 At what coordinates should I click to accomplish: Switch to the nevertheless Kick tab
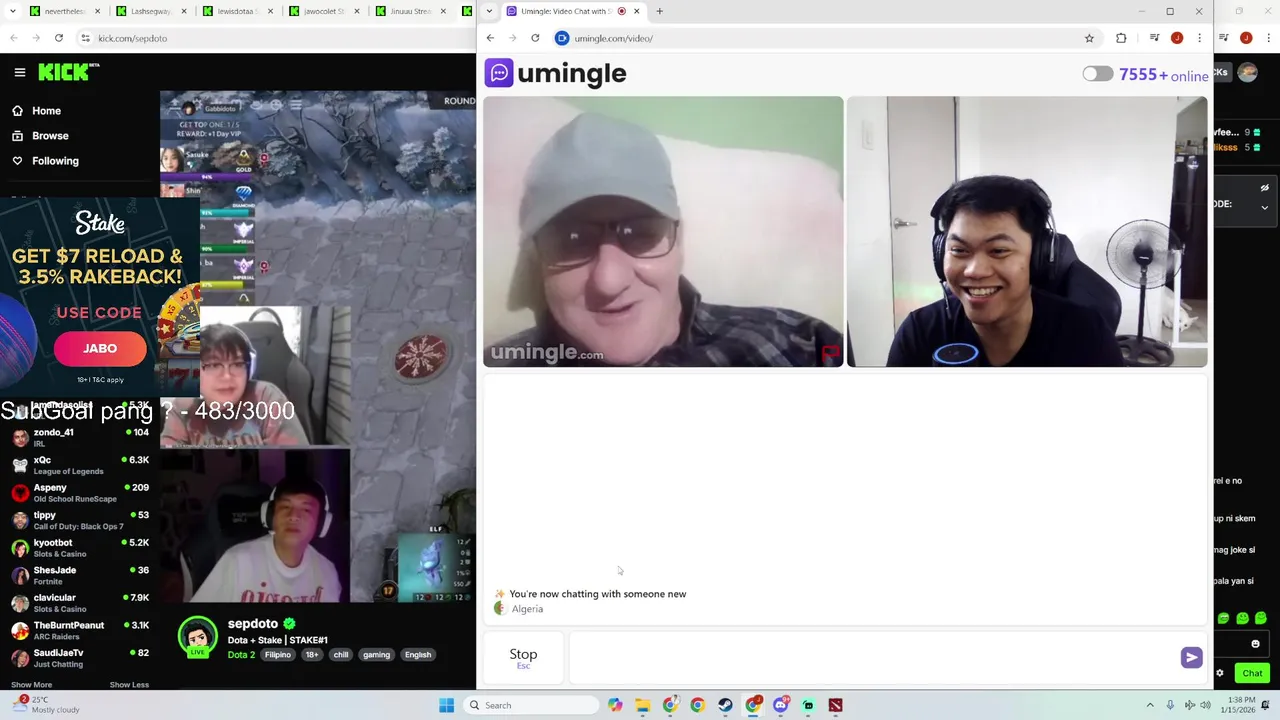click(x=64, y=11)
